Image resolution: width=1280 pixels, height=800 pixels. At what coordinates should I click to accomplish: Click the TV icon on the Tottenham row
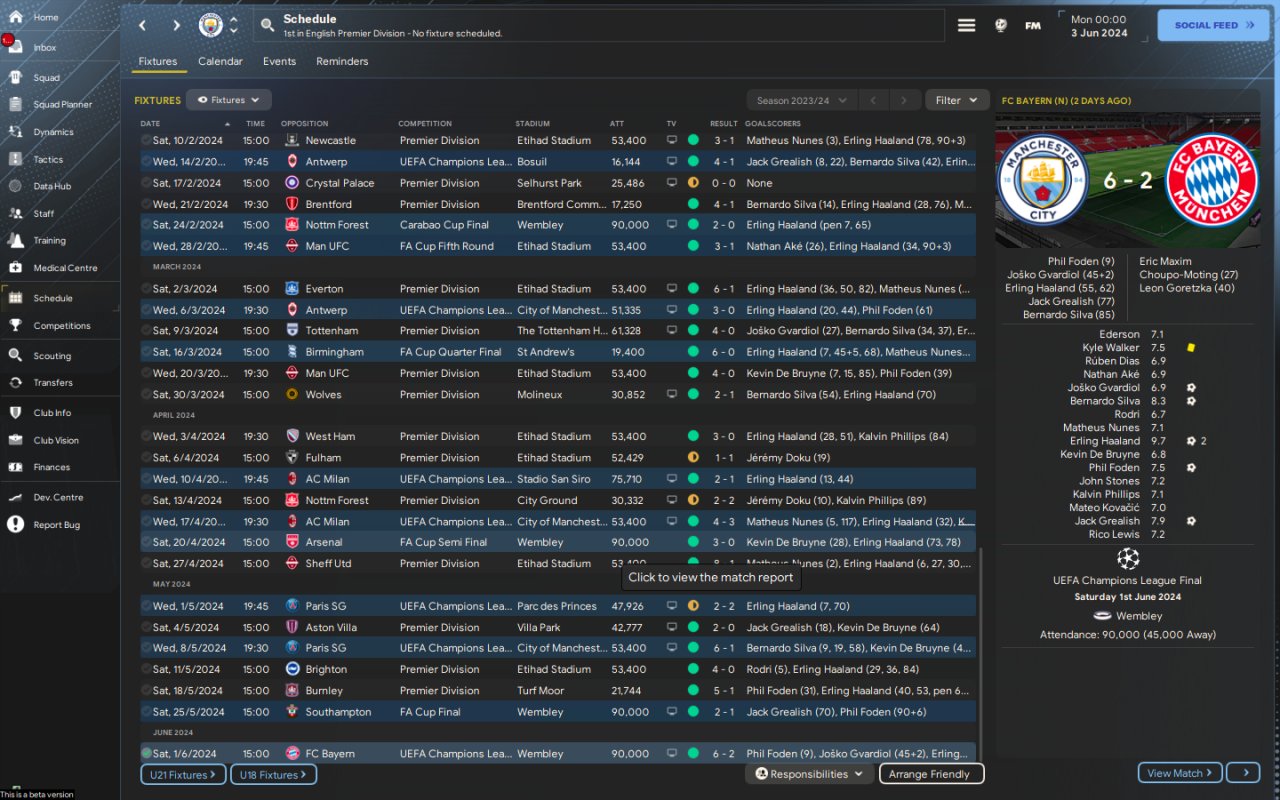(x=672, y=331)
